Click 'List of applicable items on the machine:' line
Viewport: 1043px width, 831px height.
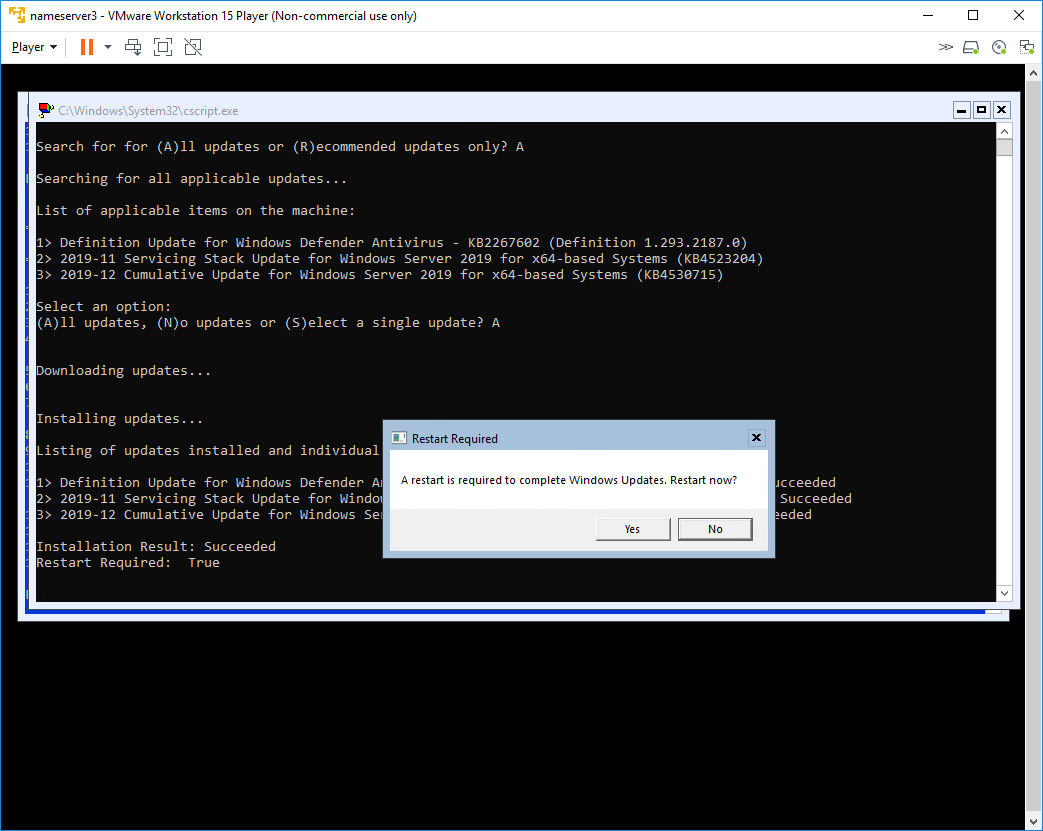[196, 210]
